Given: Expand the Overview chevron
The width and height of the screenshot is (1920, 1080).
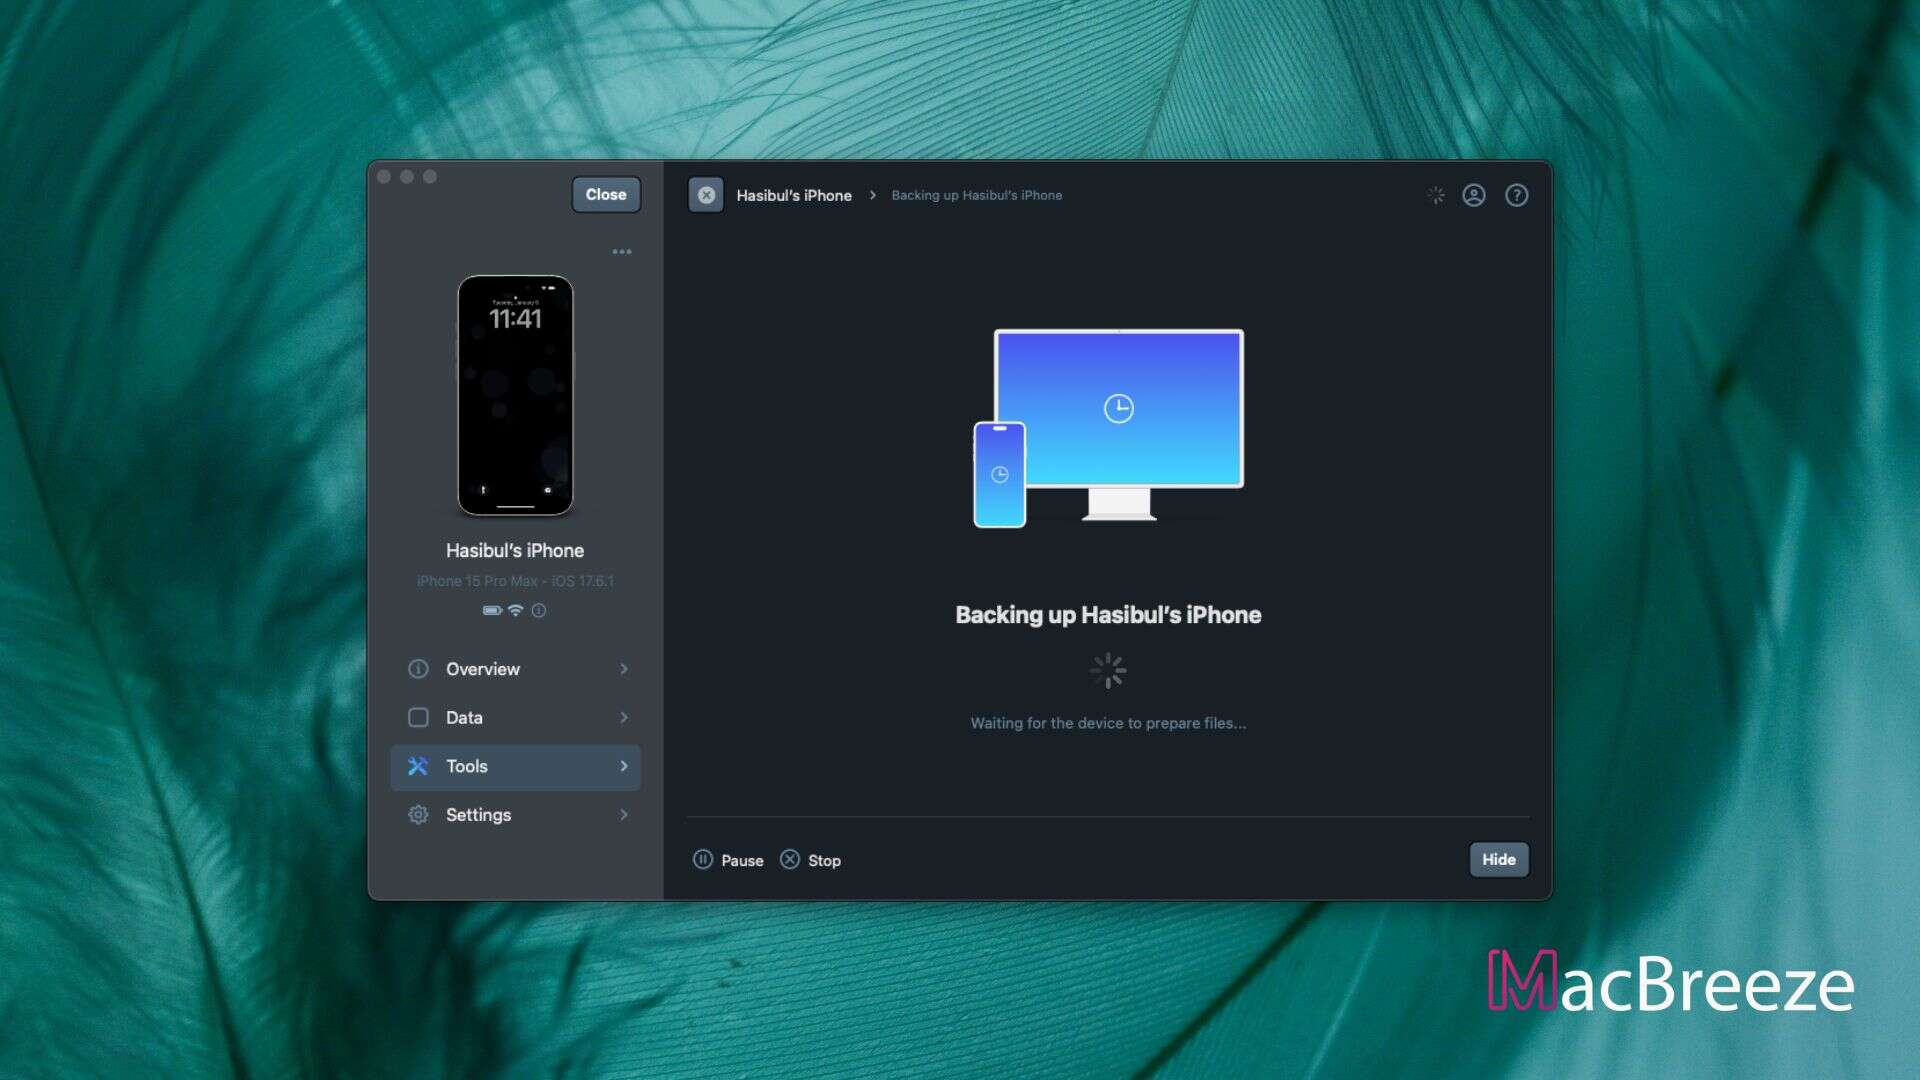Looking at the screenshot, I should click(624, 669).
